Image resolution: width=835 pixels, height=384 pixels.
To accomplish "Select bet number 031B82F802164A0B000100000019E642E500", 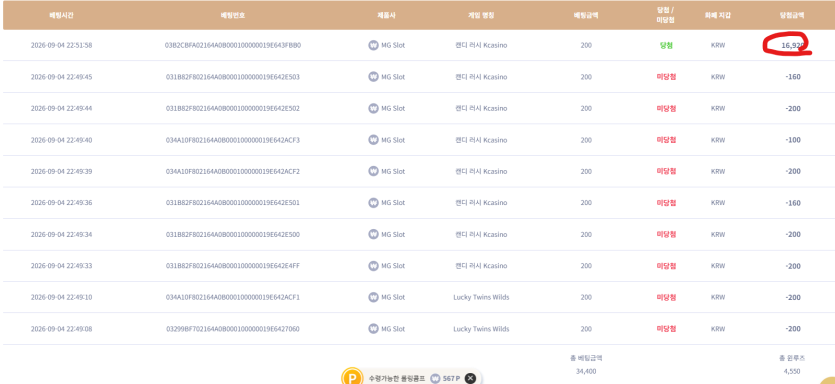I will click(x=233, y=234).
